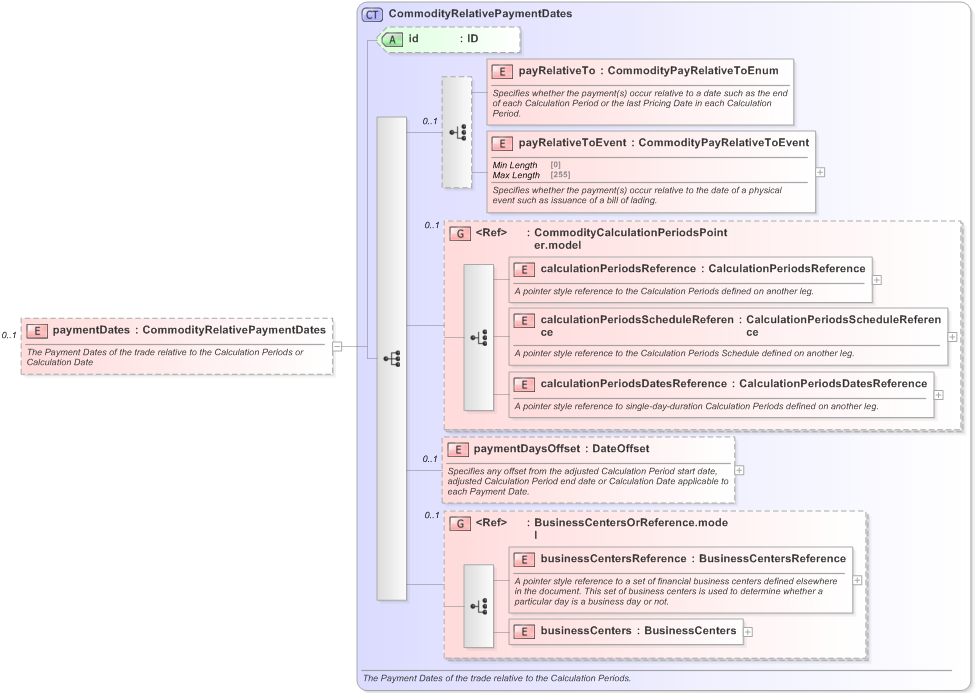This screenshot has height=693, width=975.
Task: Click the BusinessCentersReference type name
Action: [x=772, y=558]
